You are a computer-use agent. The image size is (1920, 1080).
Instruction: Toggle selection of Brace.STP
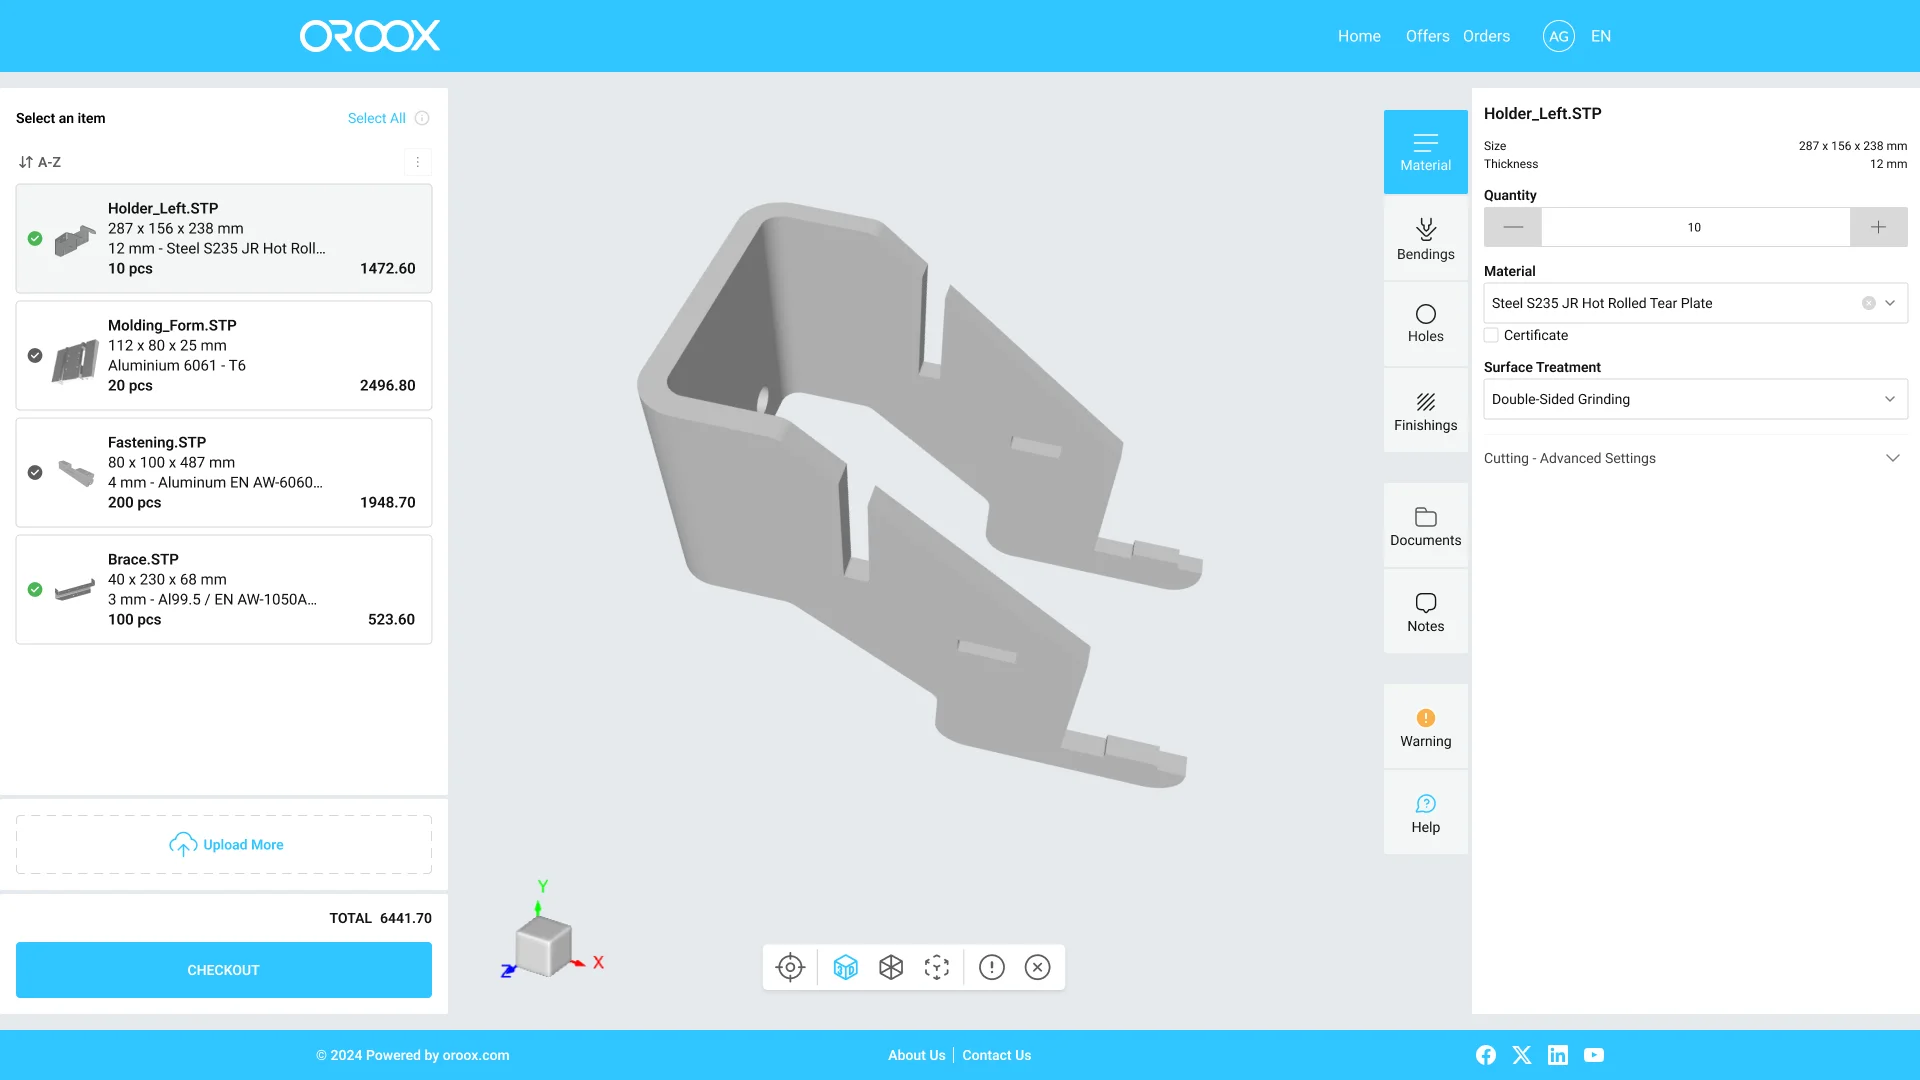tap(33, 590)
